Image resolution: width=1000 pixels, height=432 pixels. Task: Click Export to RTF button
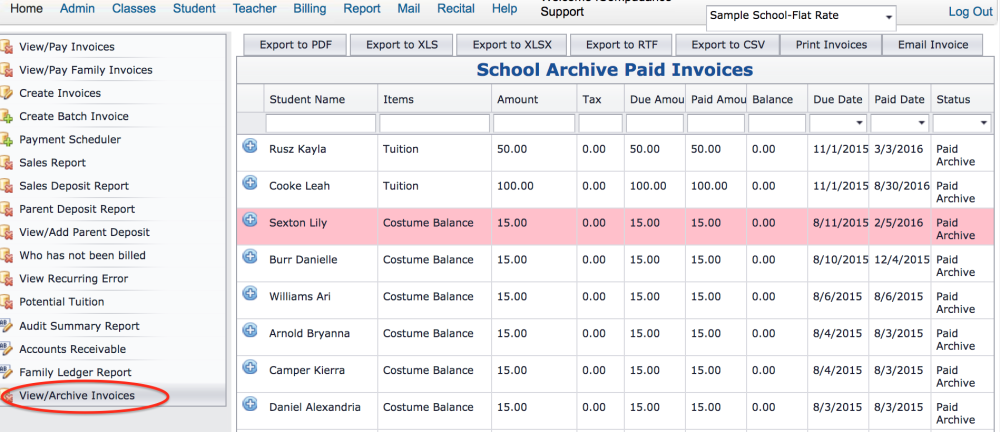(621, 45)
